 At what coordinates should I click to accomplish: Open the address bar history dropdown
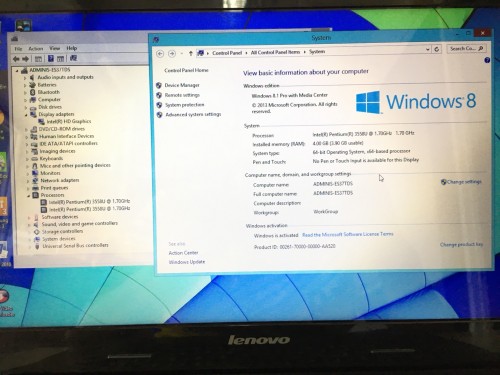pyautogui.click(x=428, y=49)
